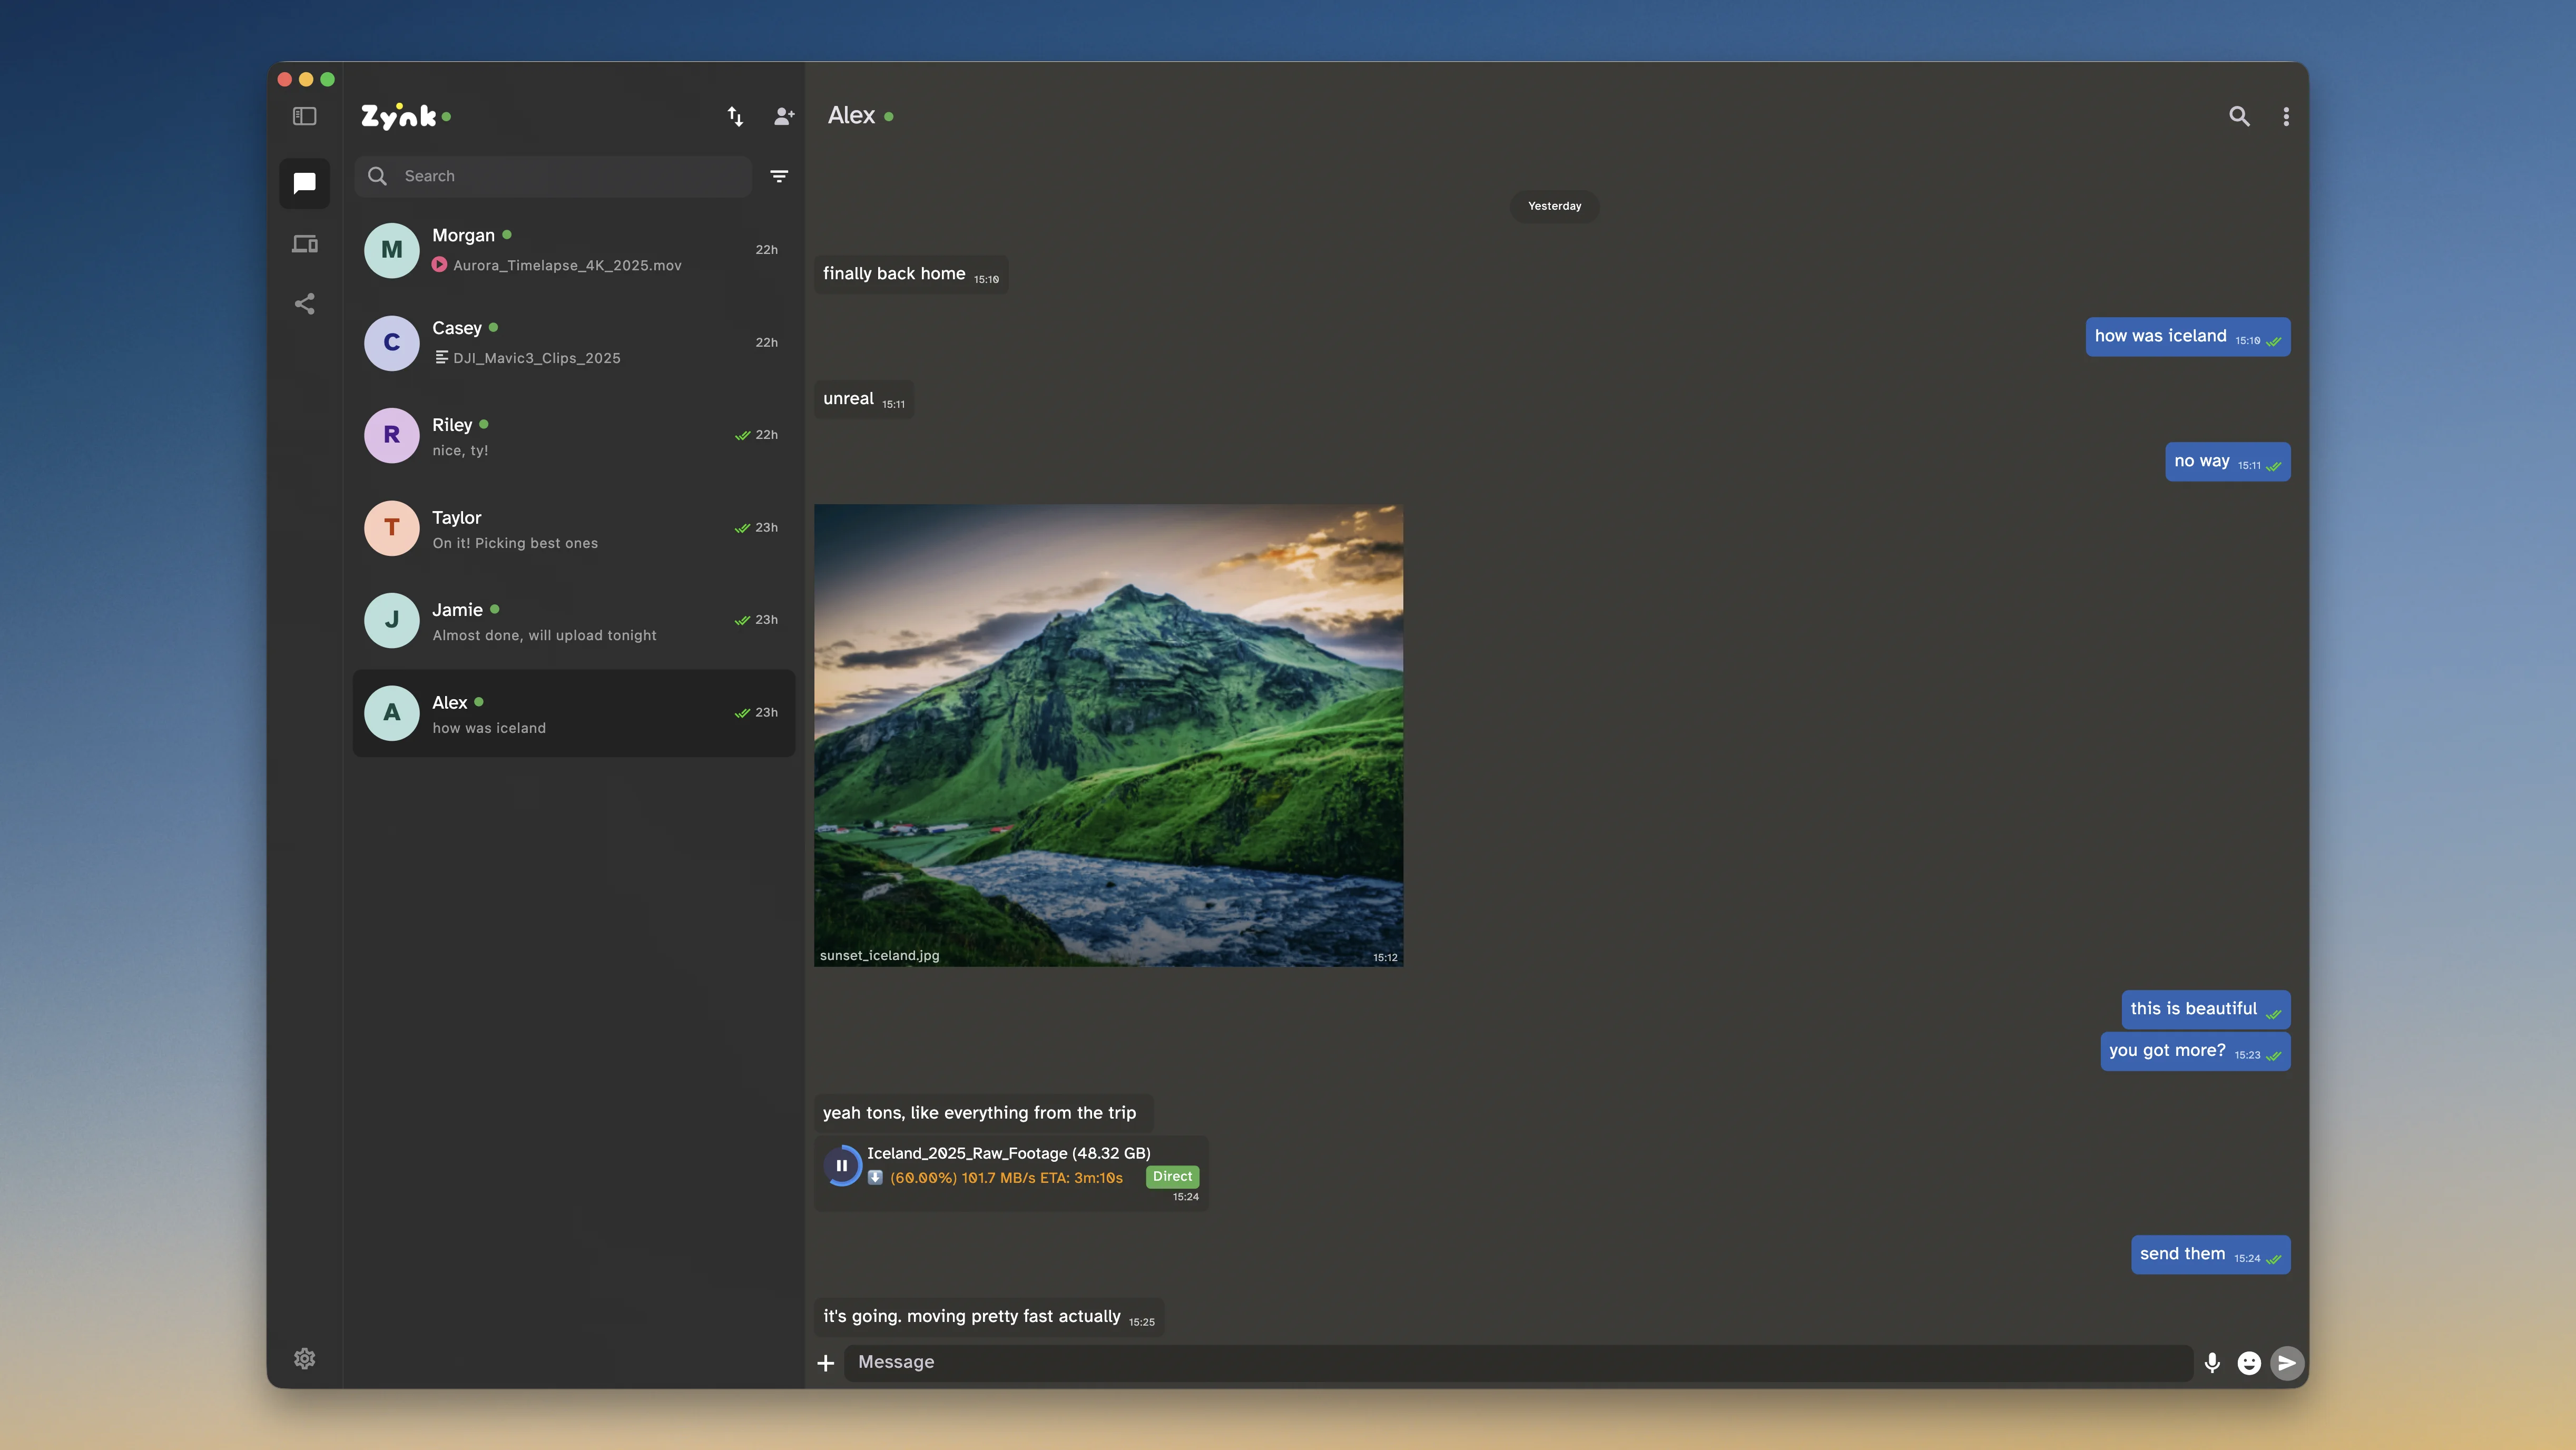This screenshot has width=2576, height=1450.
Task: Click the message input field
Action: pos(1500,1362)
